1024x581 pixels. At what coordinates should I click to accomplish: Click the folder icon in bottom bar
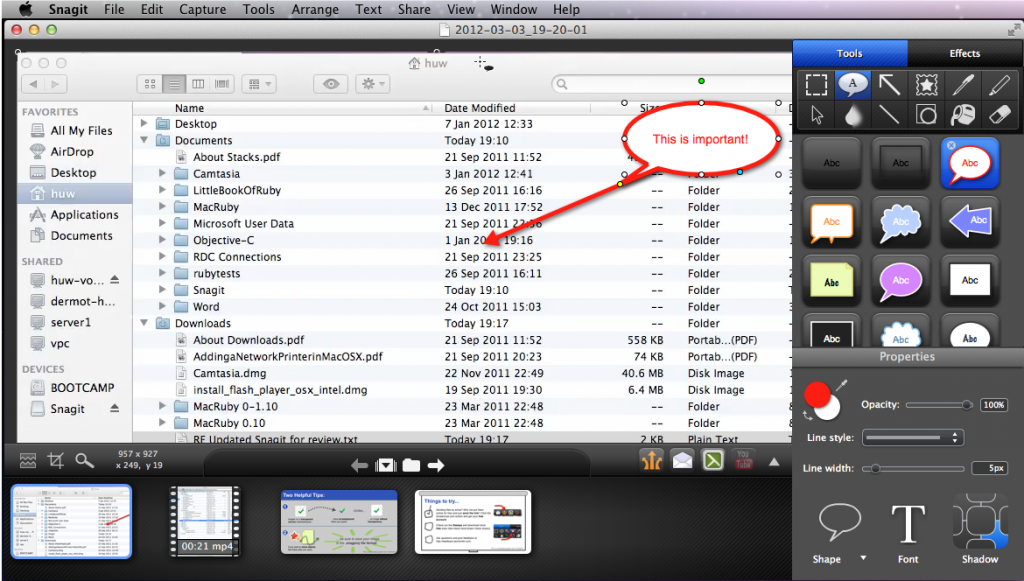[x=411, y=465]
